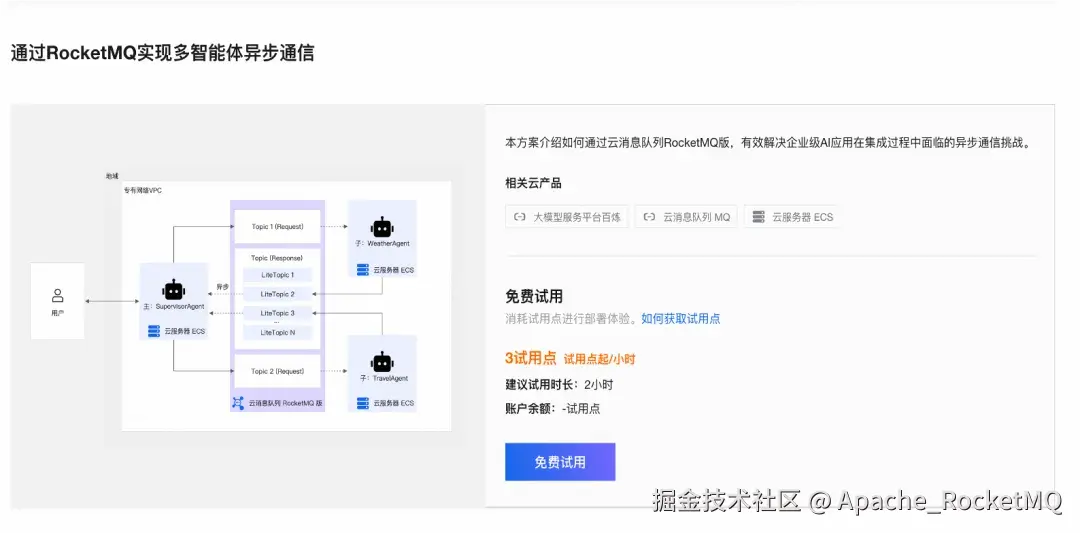Click the 建议试用时长 text line
Image resolution: width=1080 pixels, height=533 pixels.
click(x=559, y=385)
